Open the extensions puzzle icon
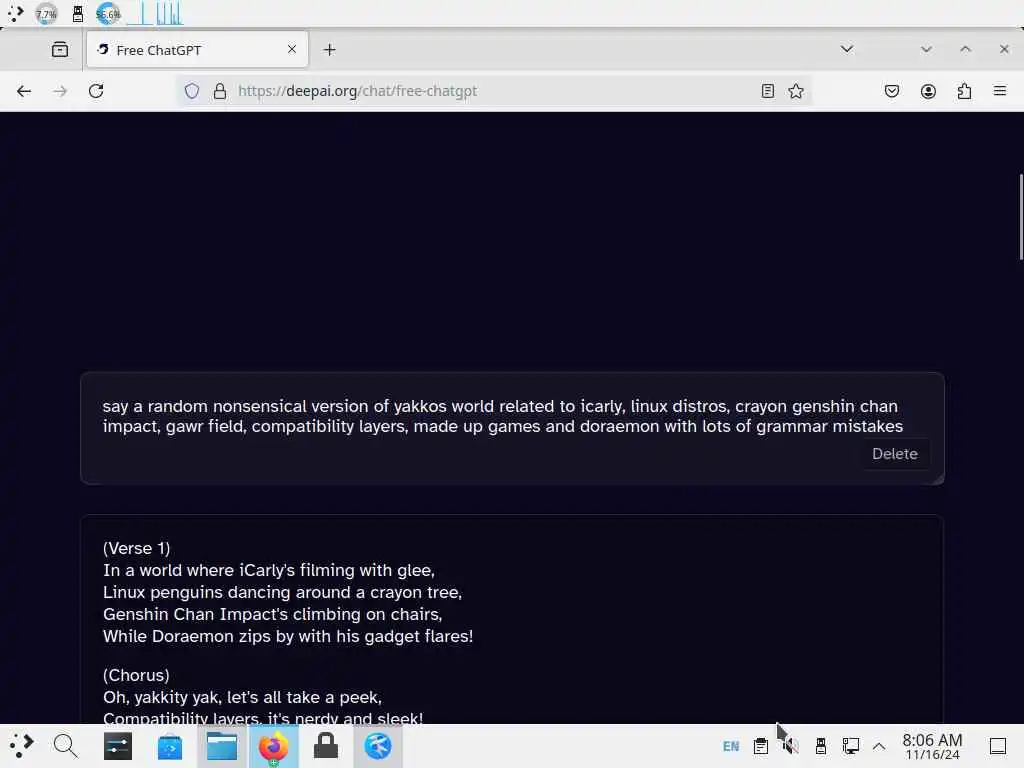Image resolution: width=1024 pixels, height=768 pixels. tap(964, 91)
